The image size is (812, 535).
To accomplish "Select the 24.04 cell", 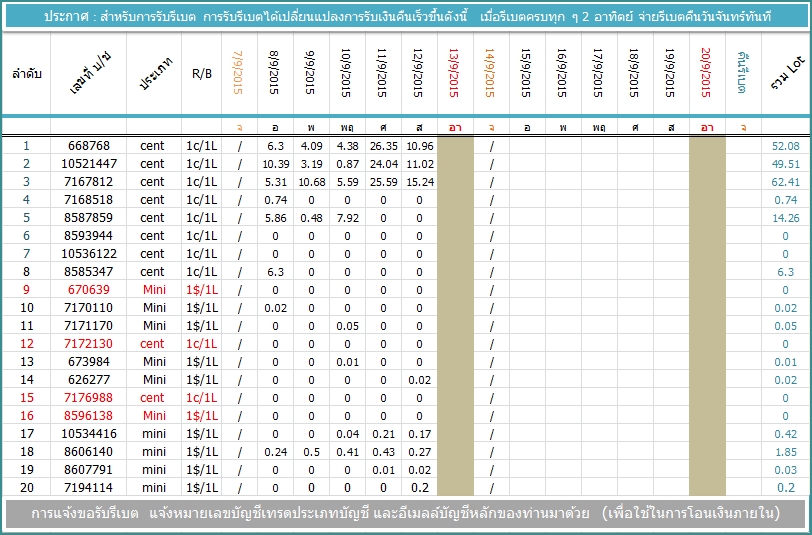I will point(383,164).
